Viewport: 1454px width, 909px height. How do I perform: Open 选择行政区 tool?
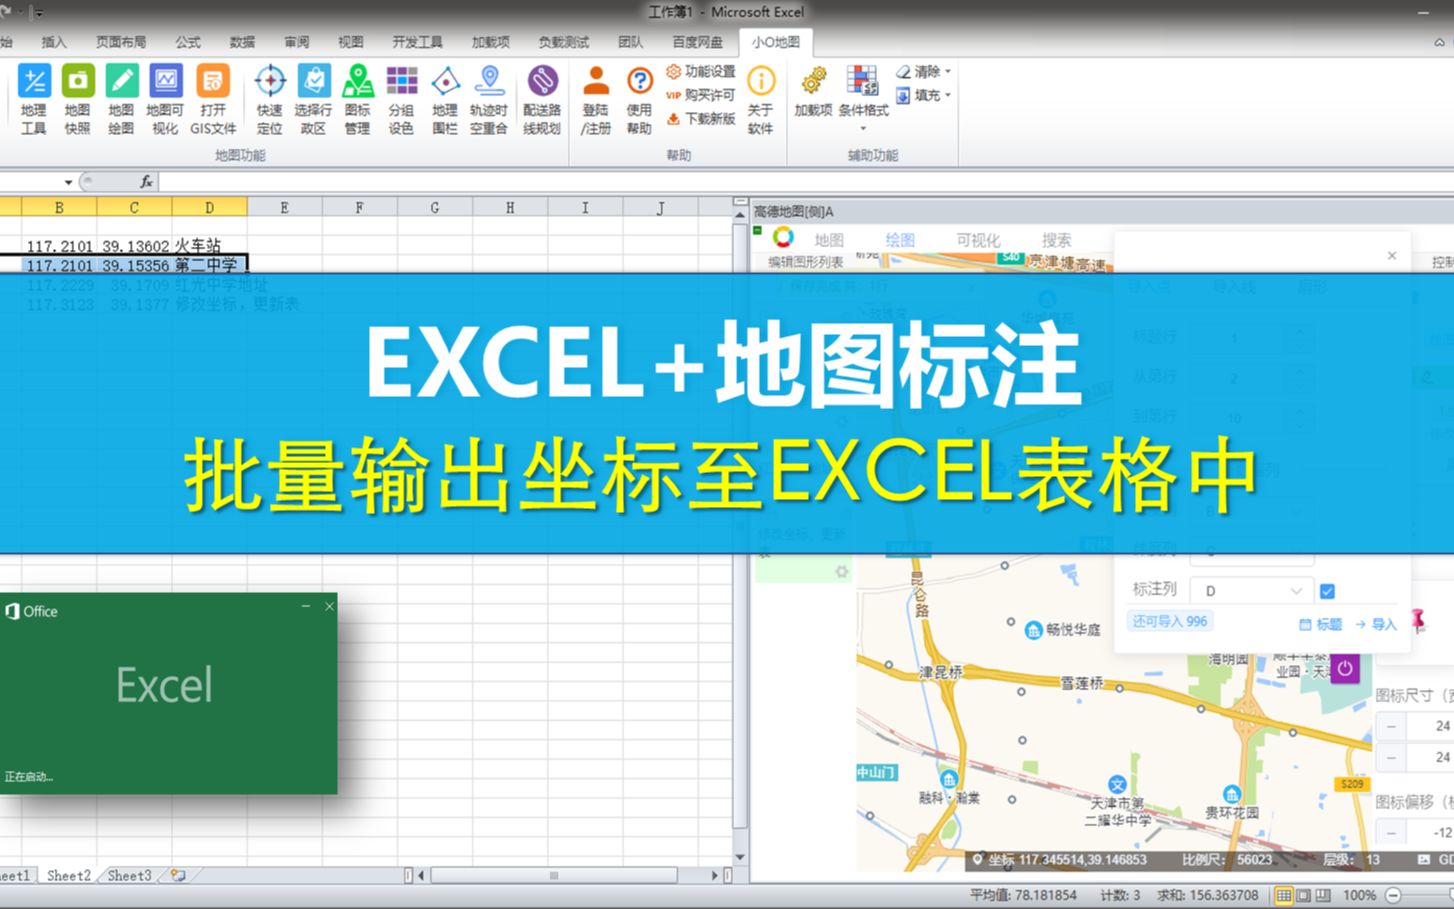313,99
